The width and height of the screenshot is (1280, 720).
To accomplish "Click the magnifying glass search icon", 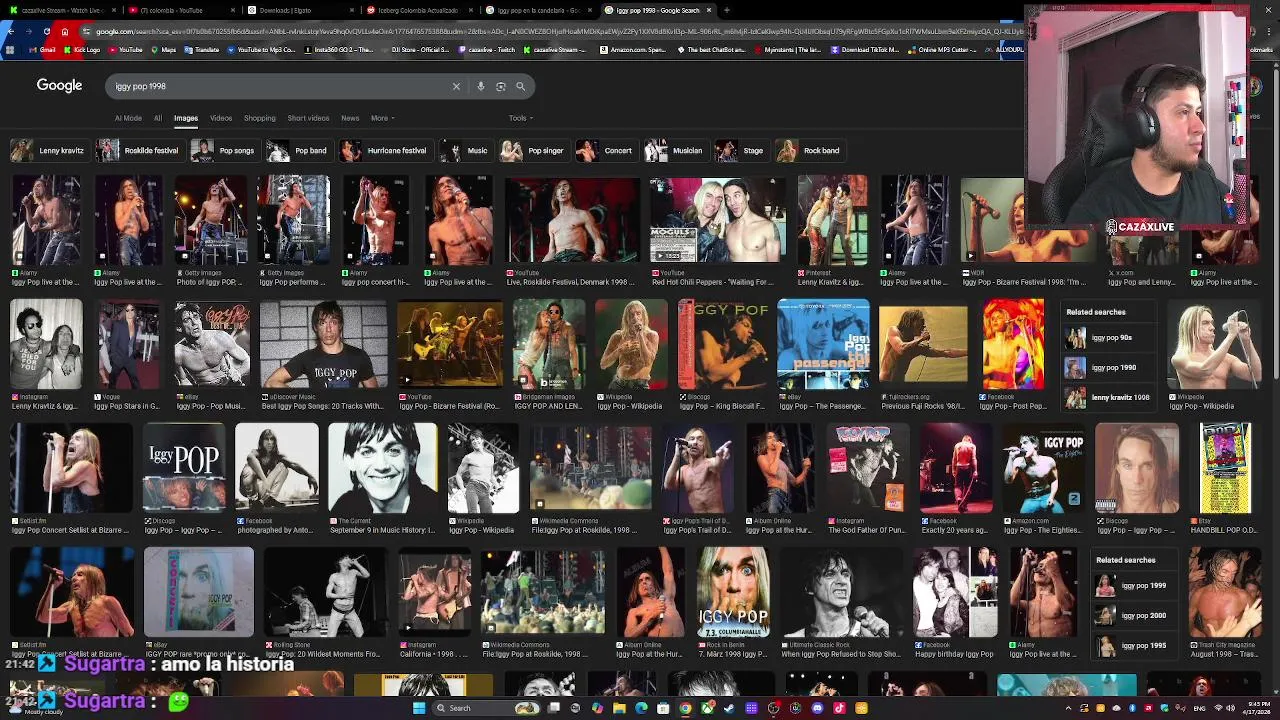I will [520, 86].
